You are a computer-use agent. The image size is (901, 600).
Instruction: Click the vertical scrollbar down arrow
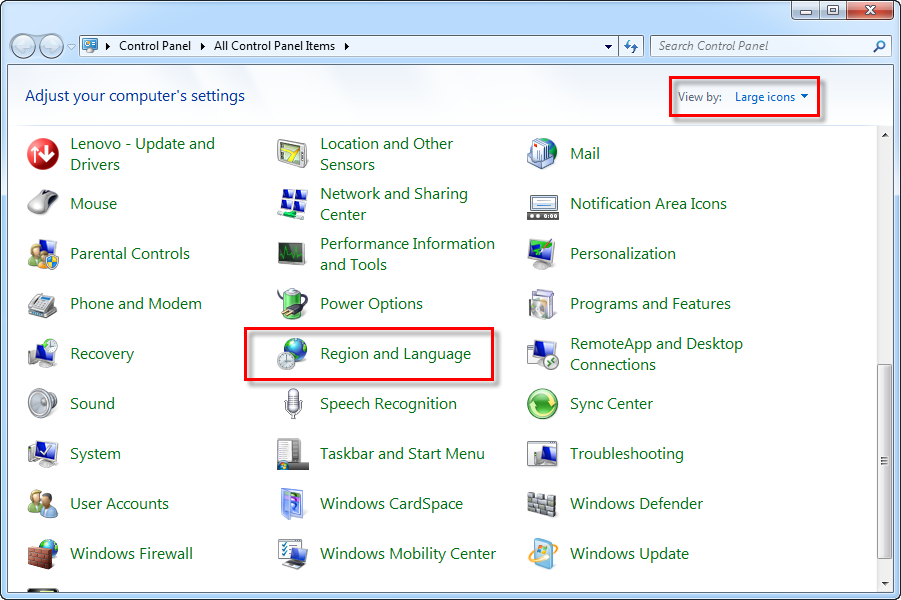(x=884, y=581)
